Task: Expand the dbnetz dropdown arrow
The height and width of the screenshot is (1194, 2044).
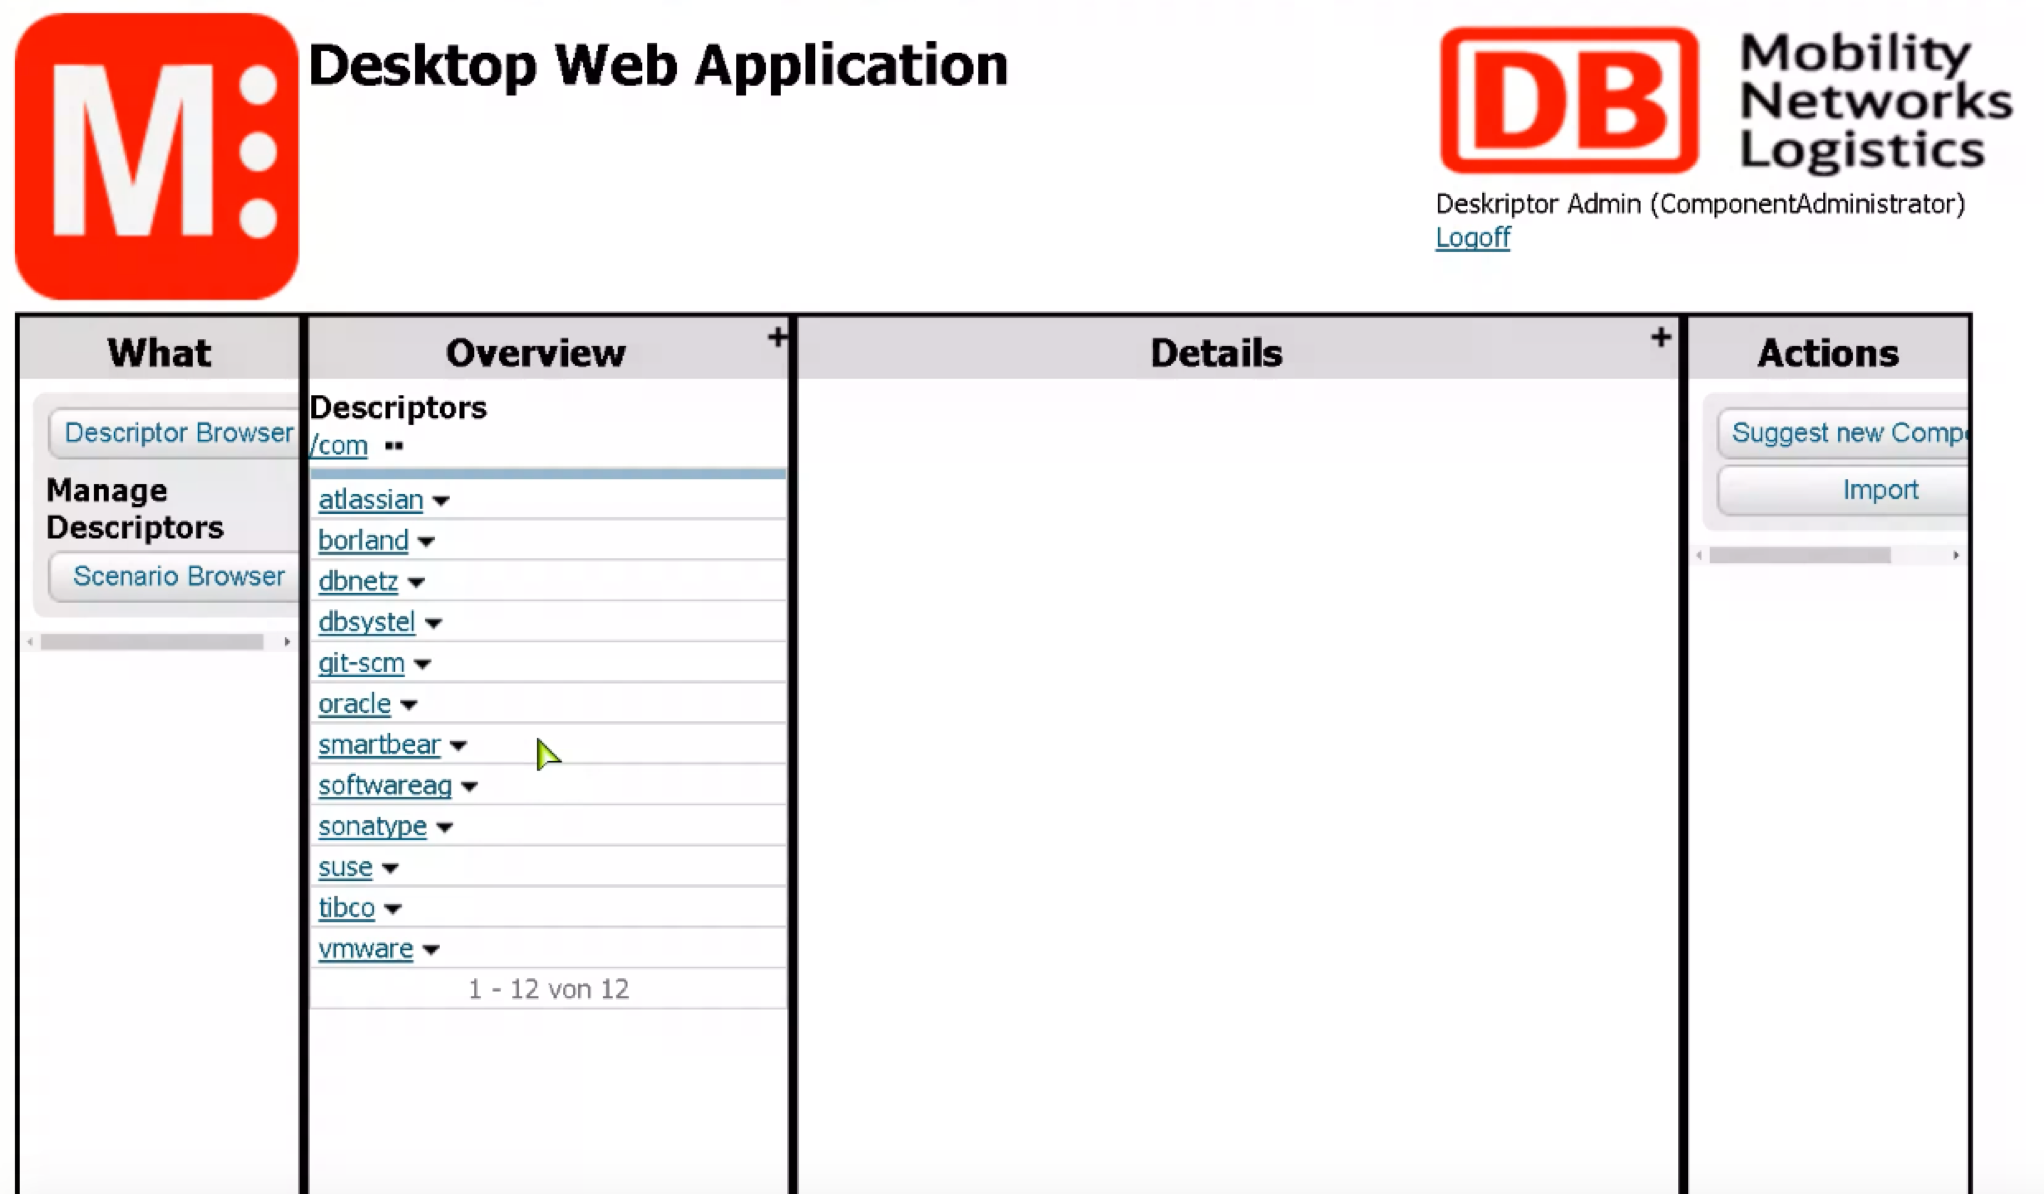Action: (416, 583)
